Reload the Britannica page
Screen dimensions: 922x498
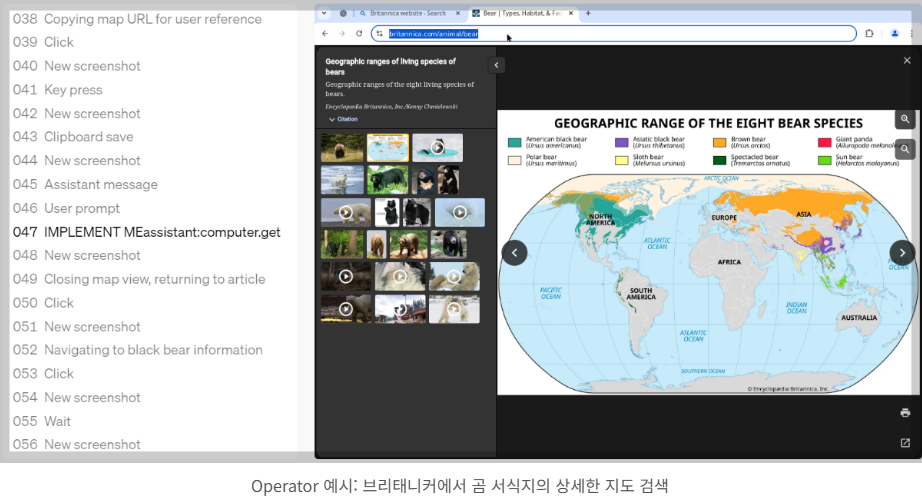pos(359,34)
